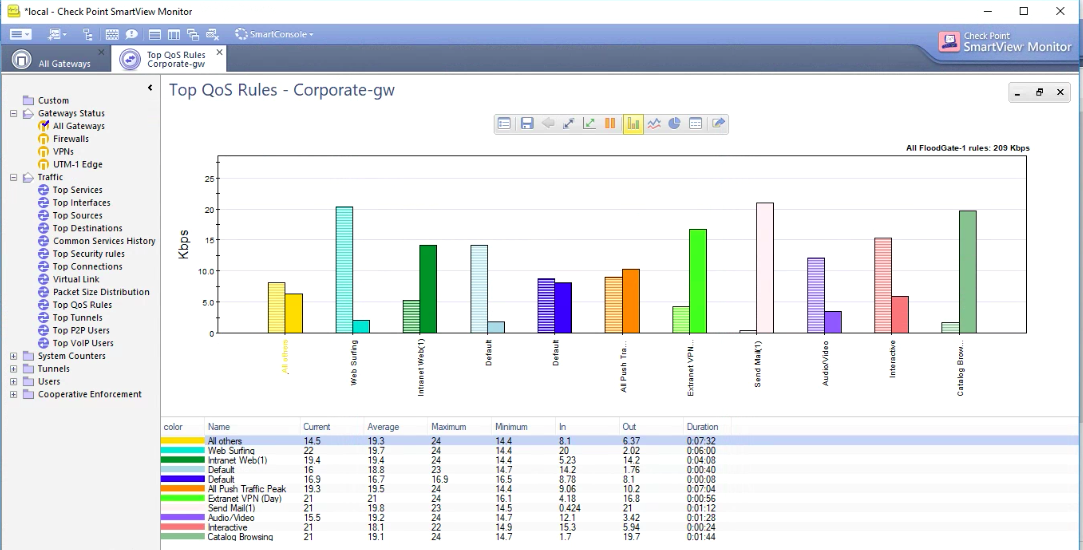Open the SmartConsole dropdown menu
Viewport: 1083px width, 550px height.
[x=274, y=34]
